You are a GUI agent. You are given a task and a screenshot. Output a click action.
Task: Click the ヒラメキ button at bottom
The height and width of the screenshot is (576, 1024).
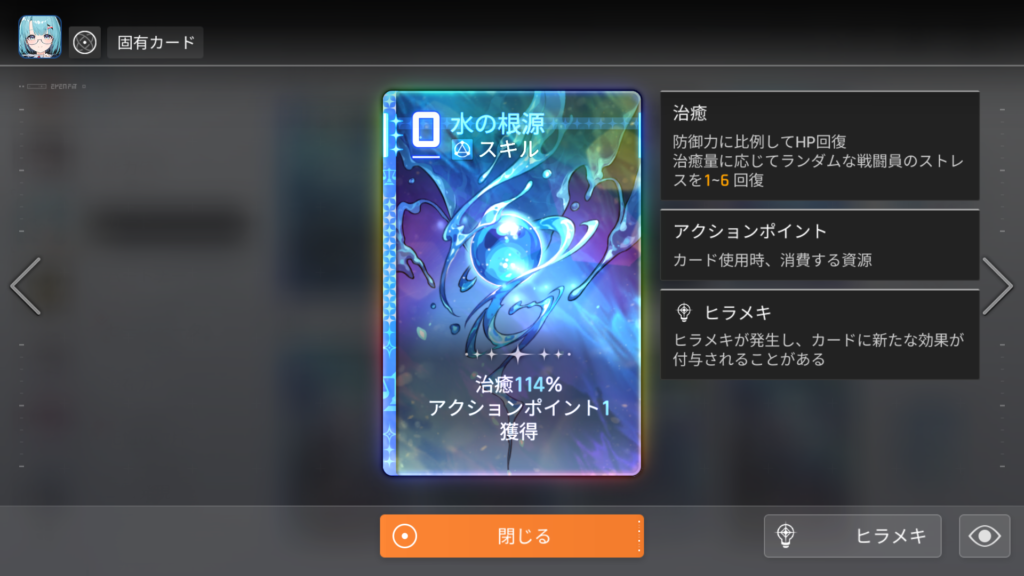click(853, 536)
